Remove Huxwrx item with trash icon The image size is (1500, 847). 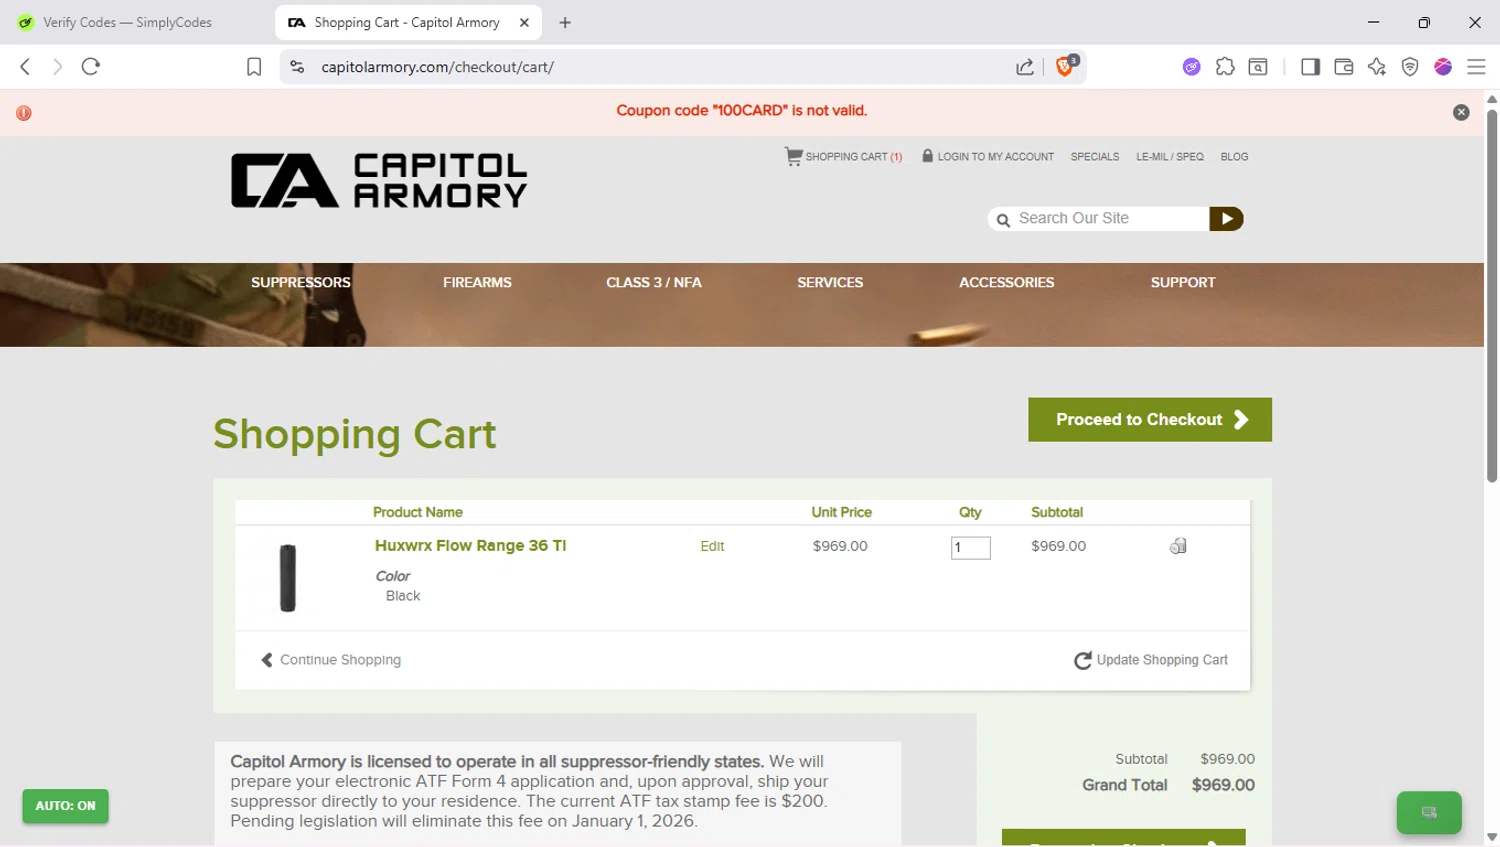1178,546
